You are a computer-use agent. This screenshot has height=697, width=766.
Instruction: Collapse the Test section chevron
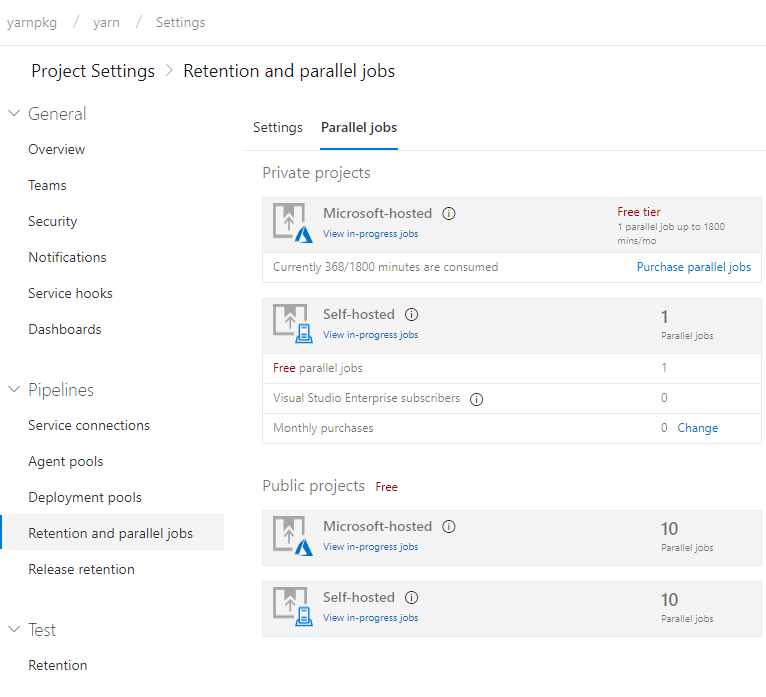click(x=14, y=629)
